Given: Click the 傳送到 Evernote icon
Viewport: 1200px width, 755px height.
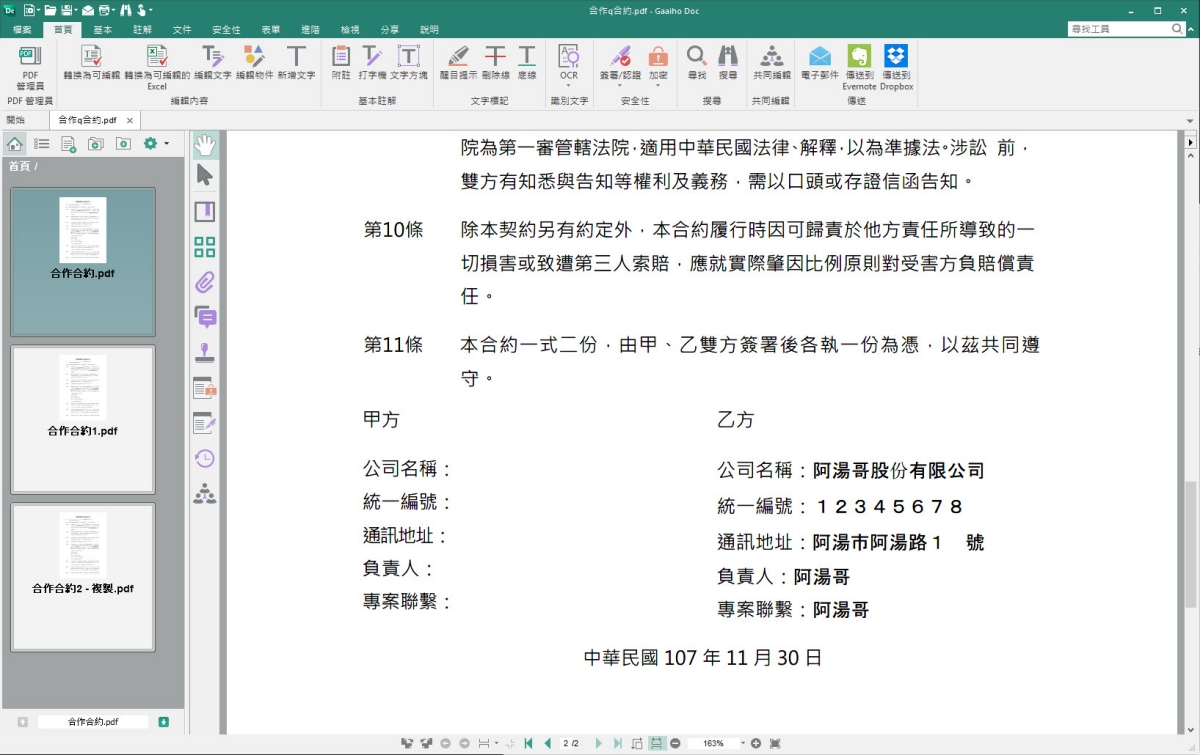Looking at the screenshot, I should [x=858, y=61].
